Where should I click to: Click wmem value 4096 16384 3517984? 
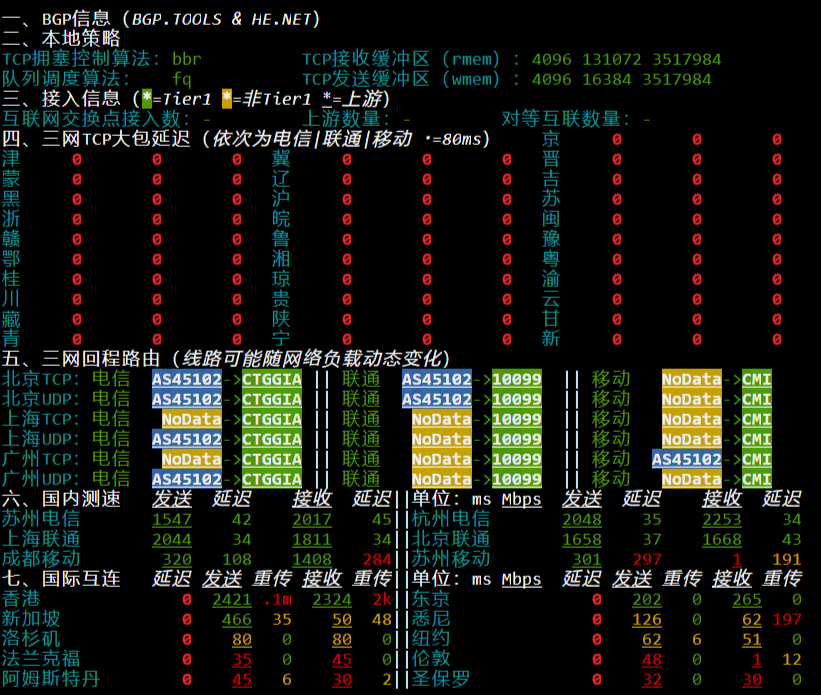[621, 79]
